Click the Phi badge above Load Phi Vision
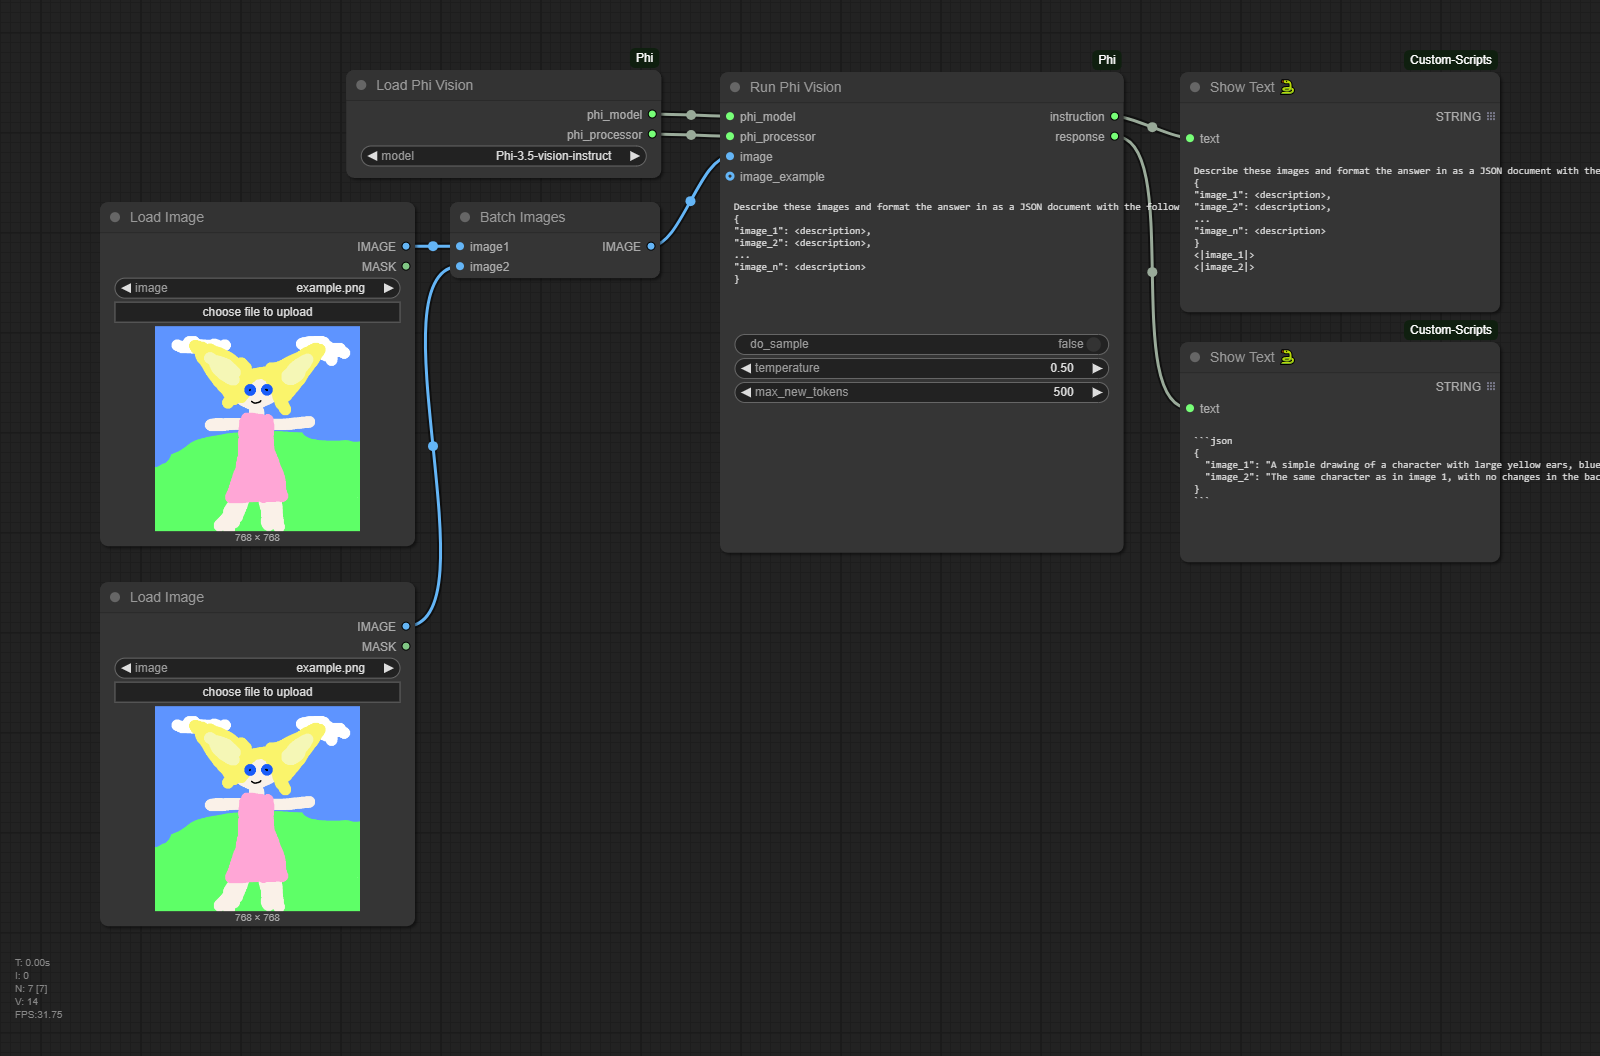Image resolution: width=1600 pixels, height=1056 pixels. (645, 58)
